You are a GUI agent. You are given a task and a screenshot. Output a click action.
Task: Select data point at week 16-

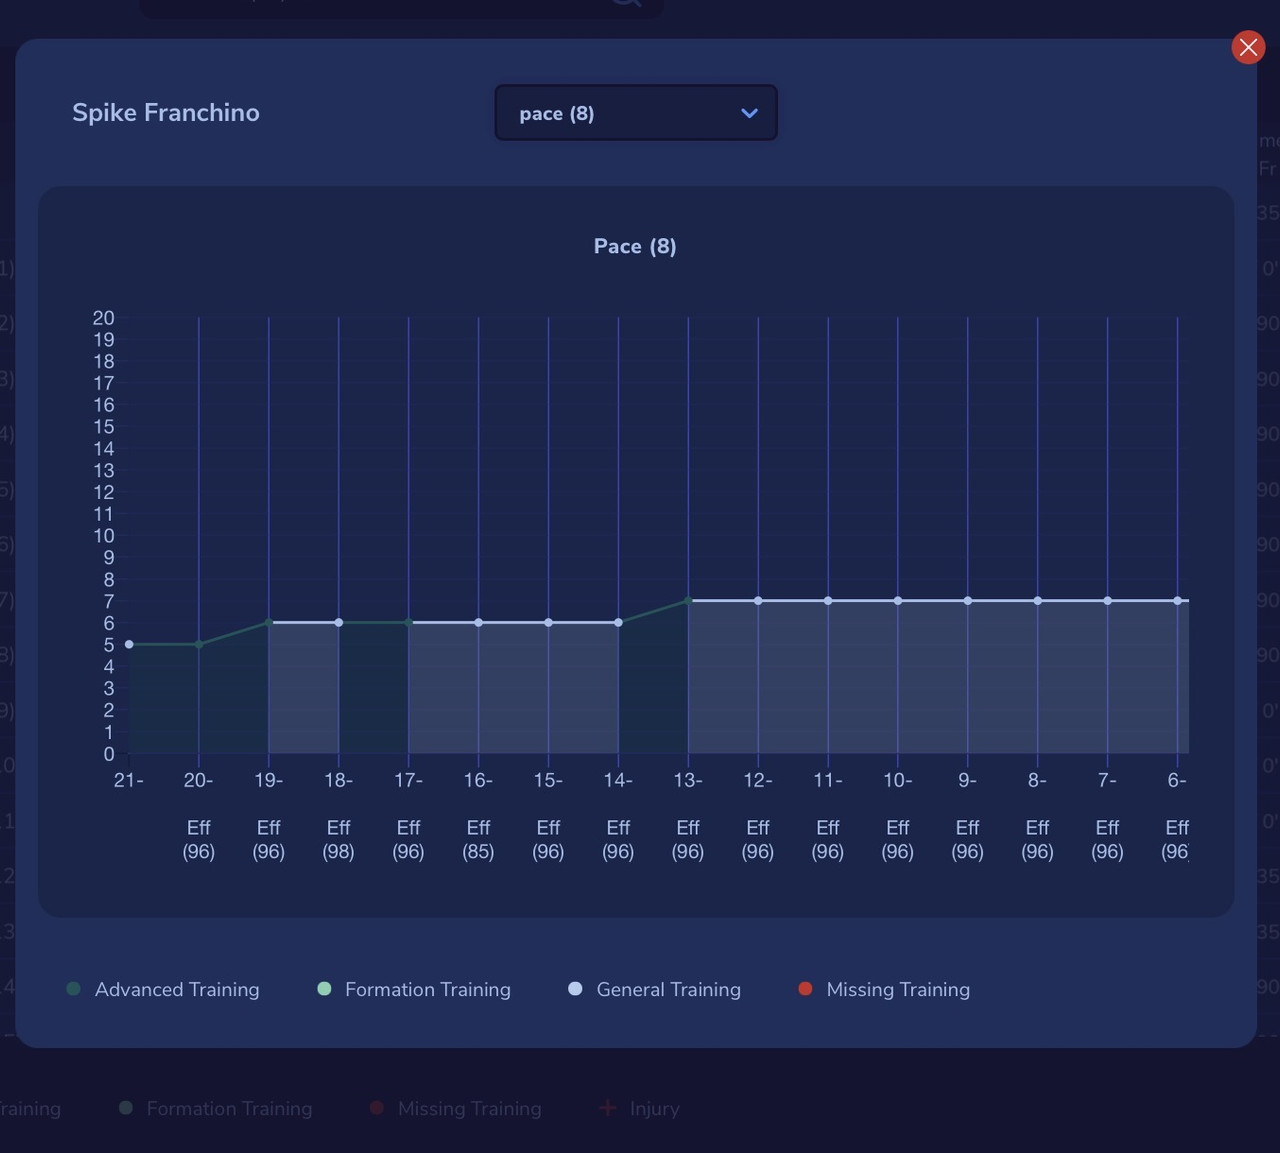click(478, 622)
